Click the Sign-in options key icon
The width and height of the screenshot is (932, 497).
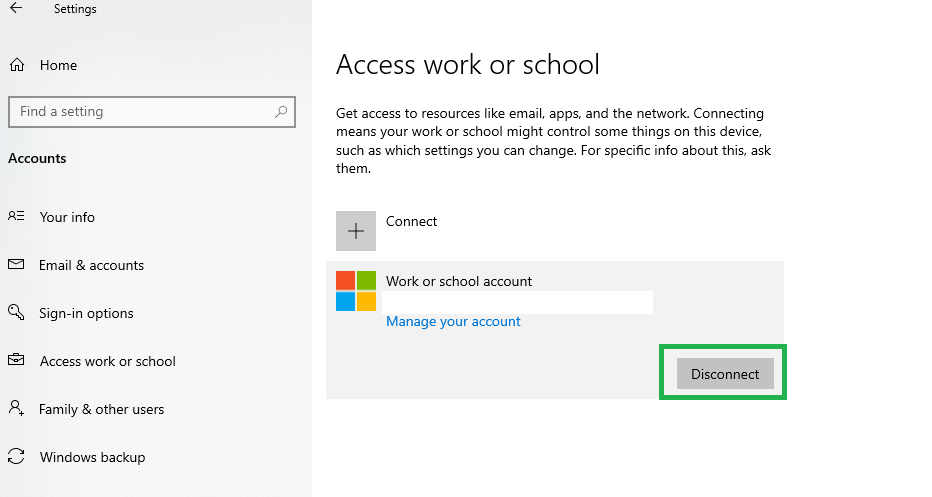[x=16, y=312]
